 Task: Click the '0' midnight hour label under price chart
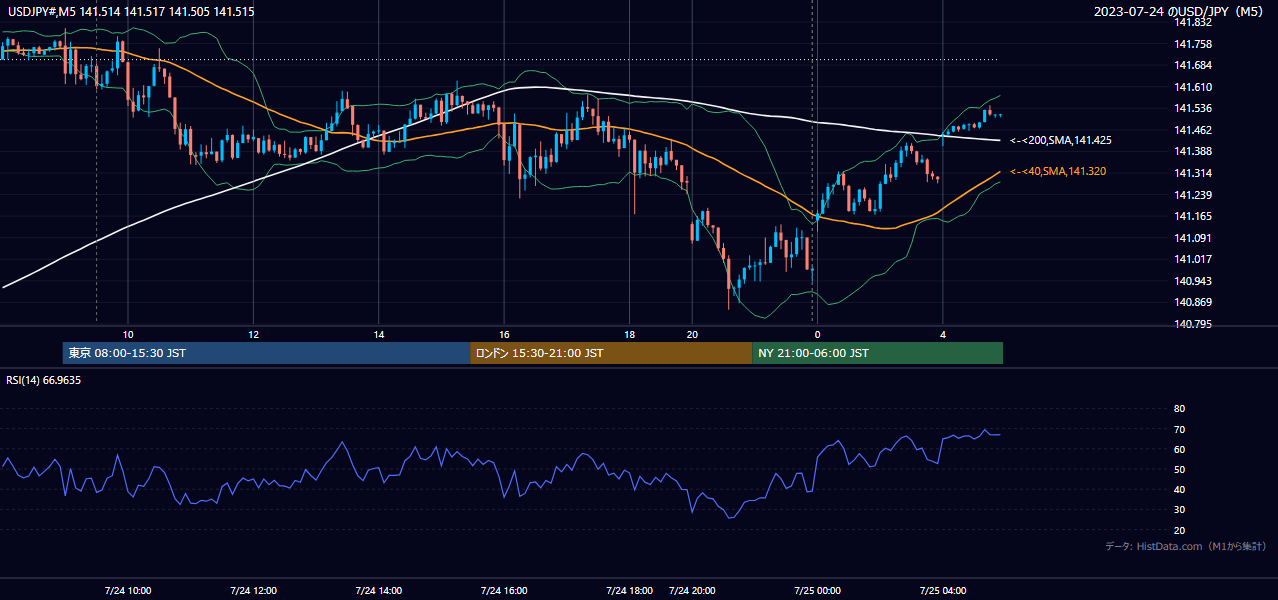tap(818, 334)
